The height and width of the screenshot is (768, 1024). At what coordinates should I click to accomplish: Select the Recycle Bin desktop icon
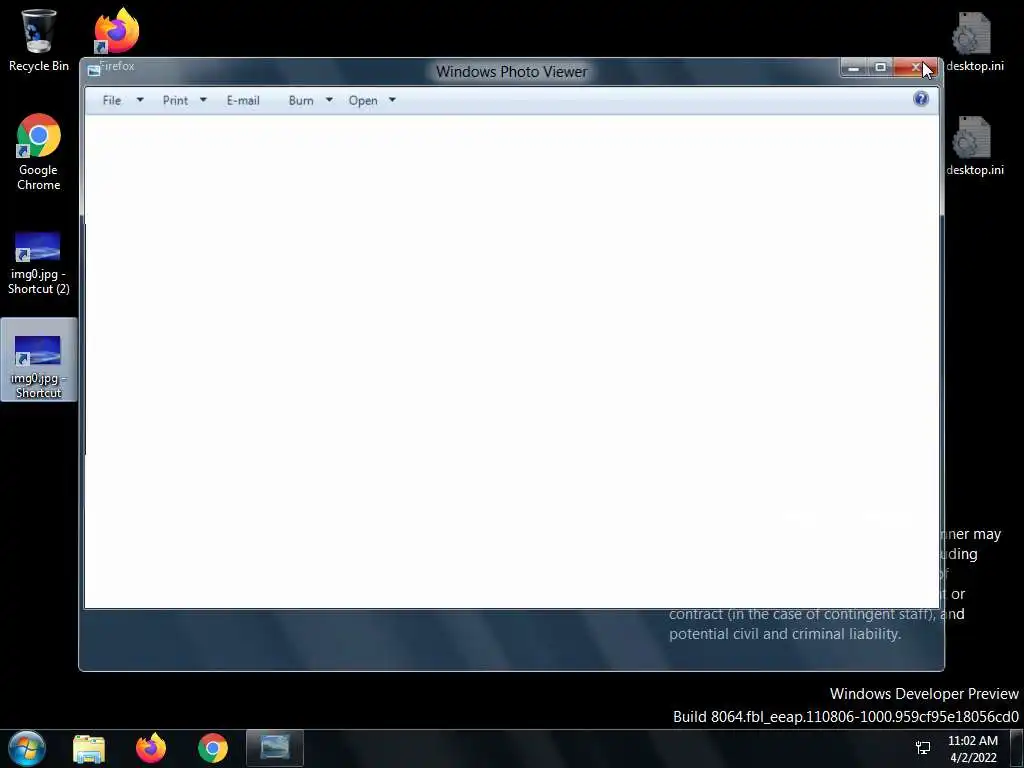(39, 40)
